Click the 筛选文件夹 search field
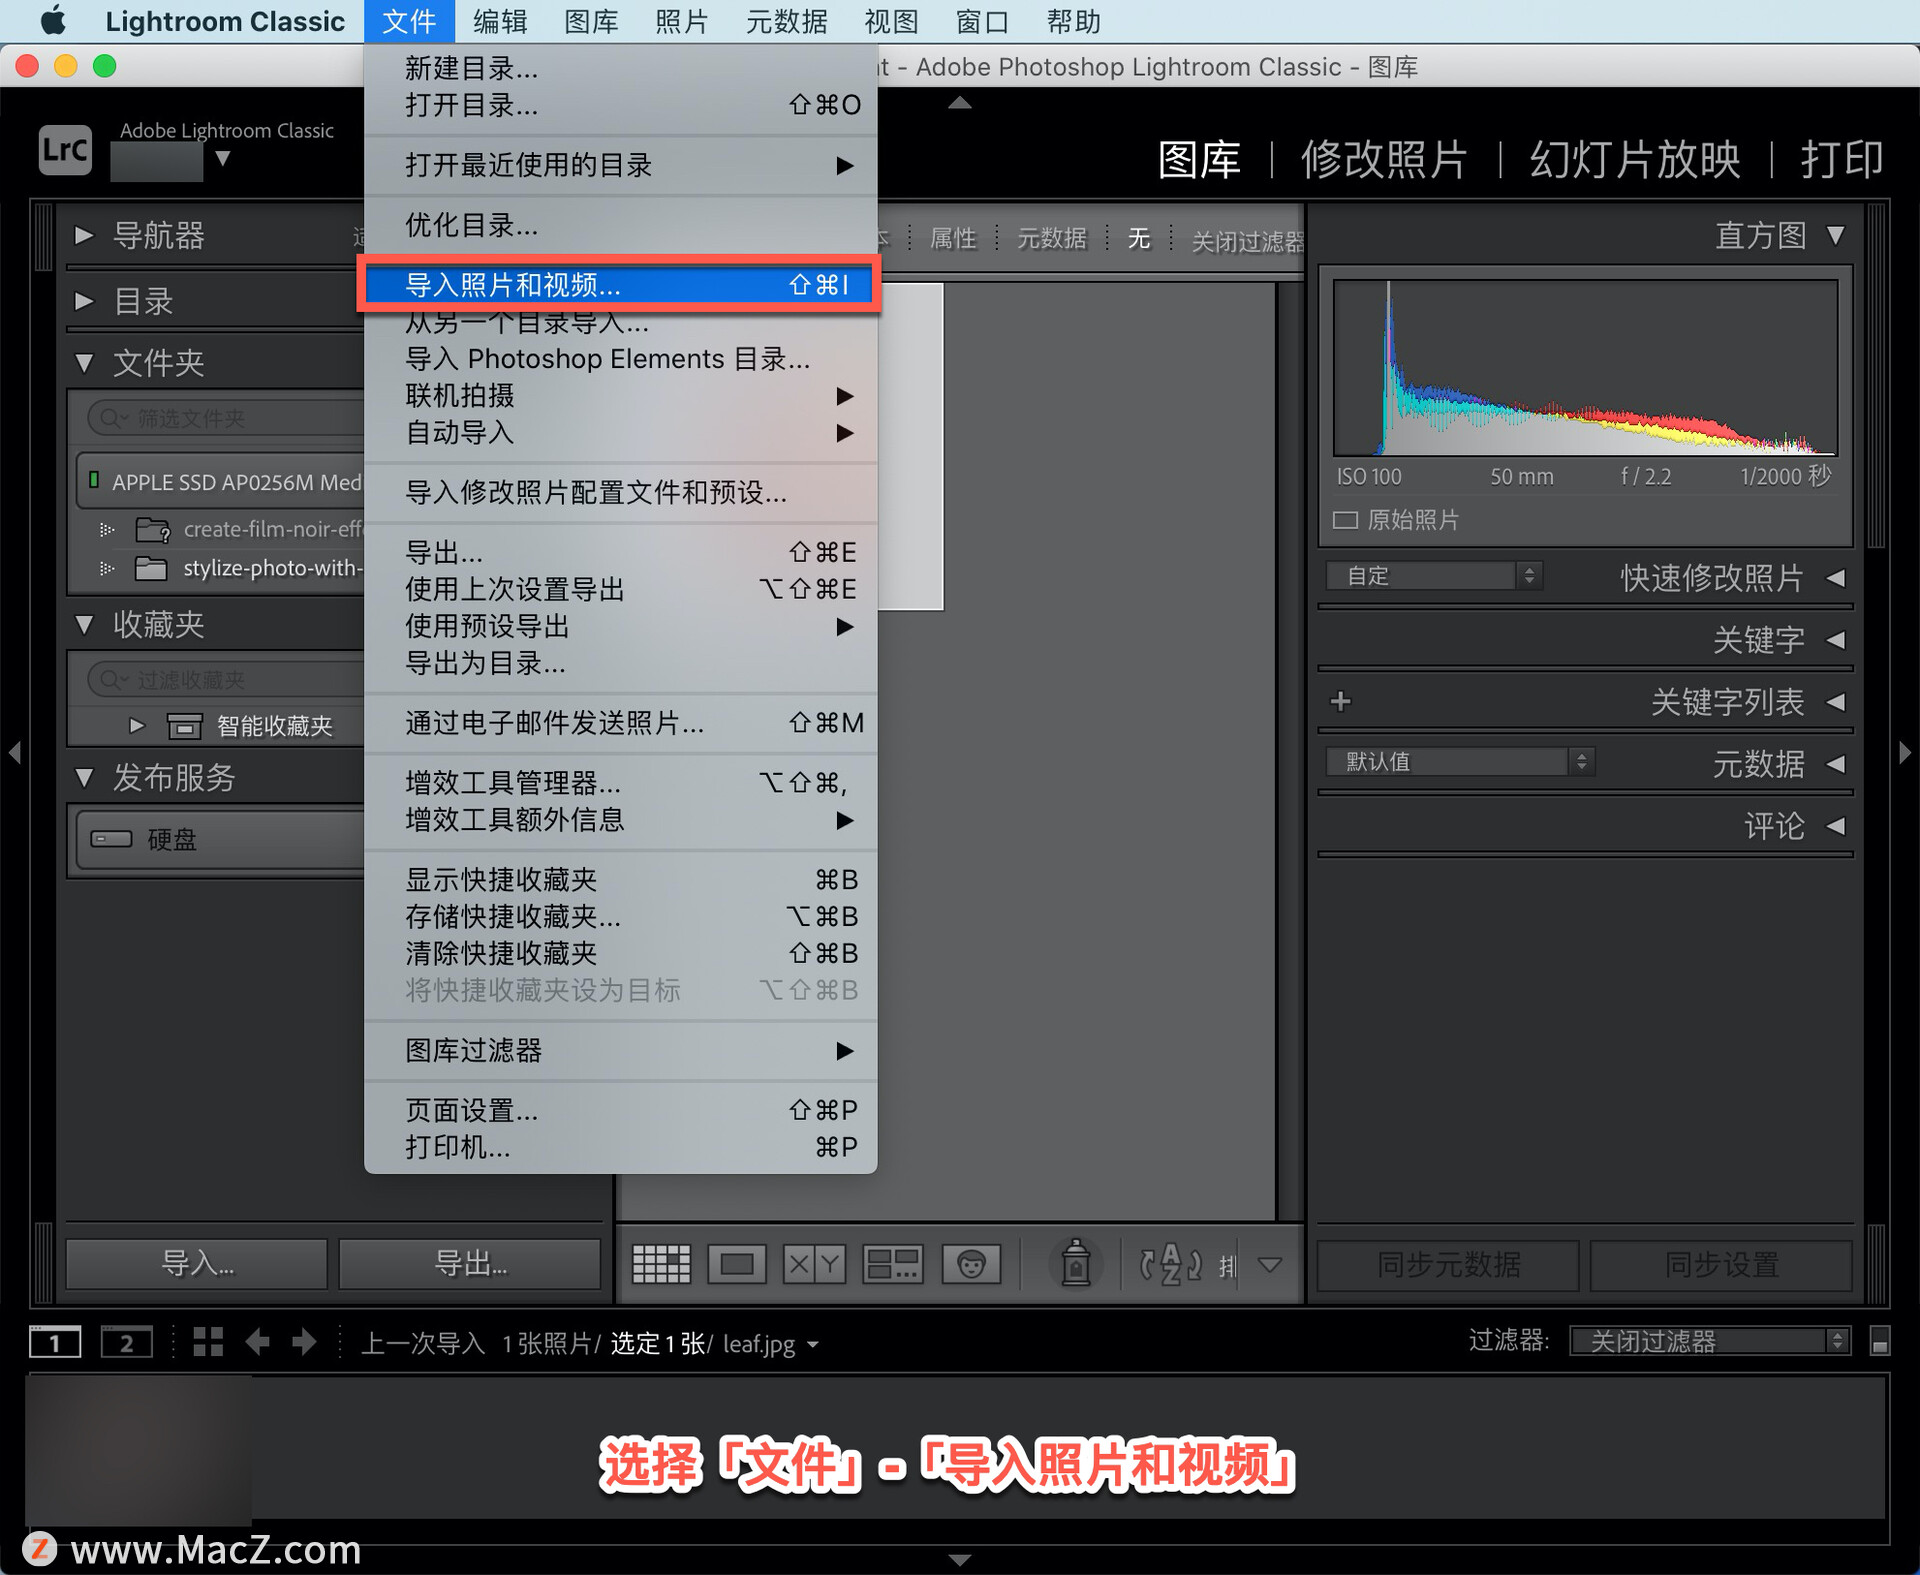The width and height of the screenshot is (1920, 1575). 226,418
